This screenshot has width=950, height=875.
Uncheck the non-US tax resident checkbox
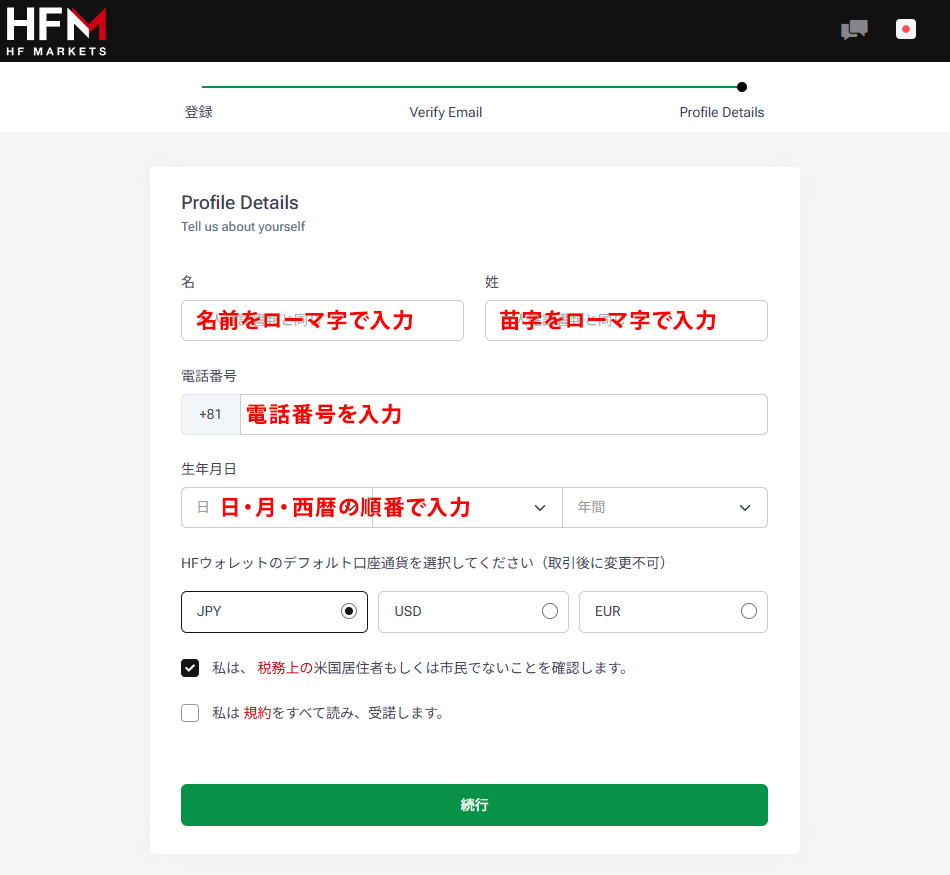coord(190,668)
